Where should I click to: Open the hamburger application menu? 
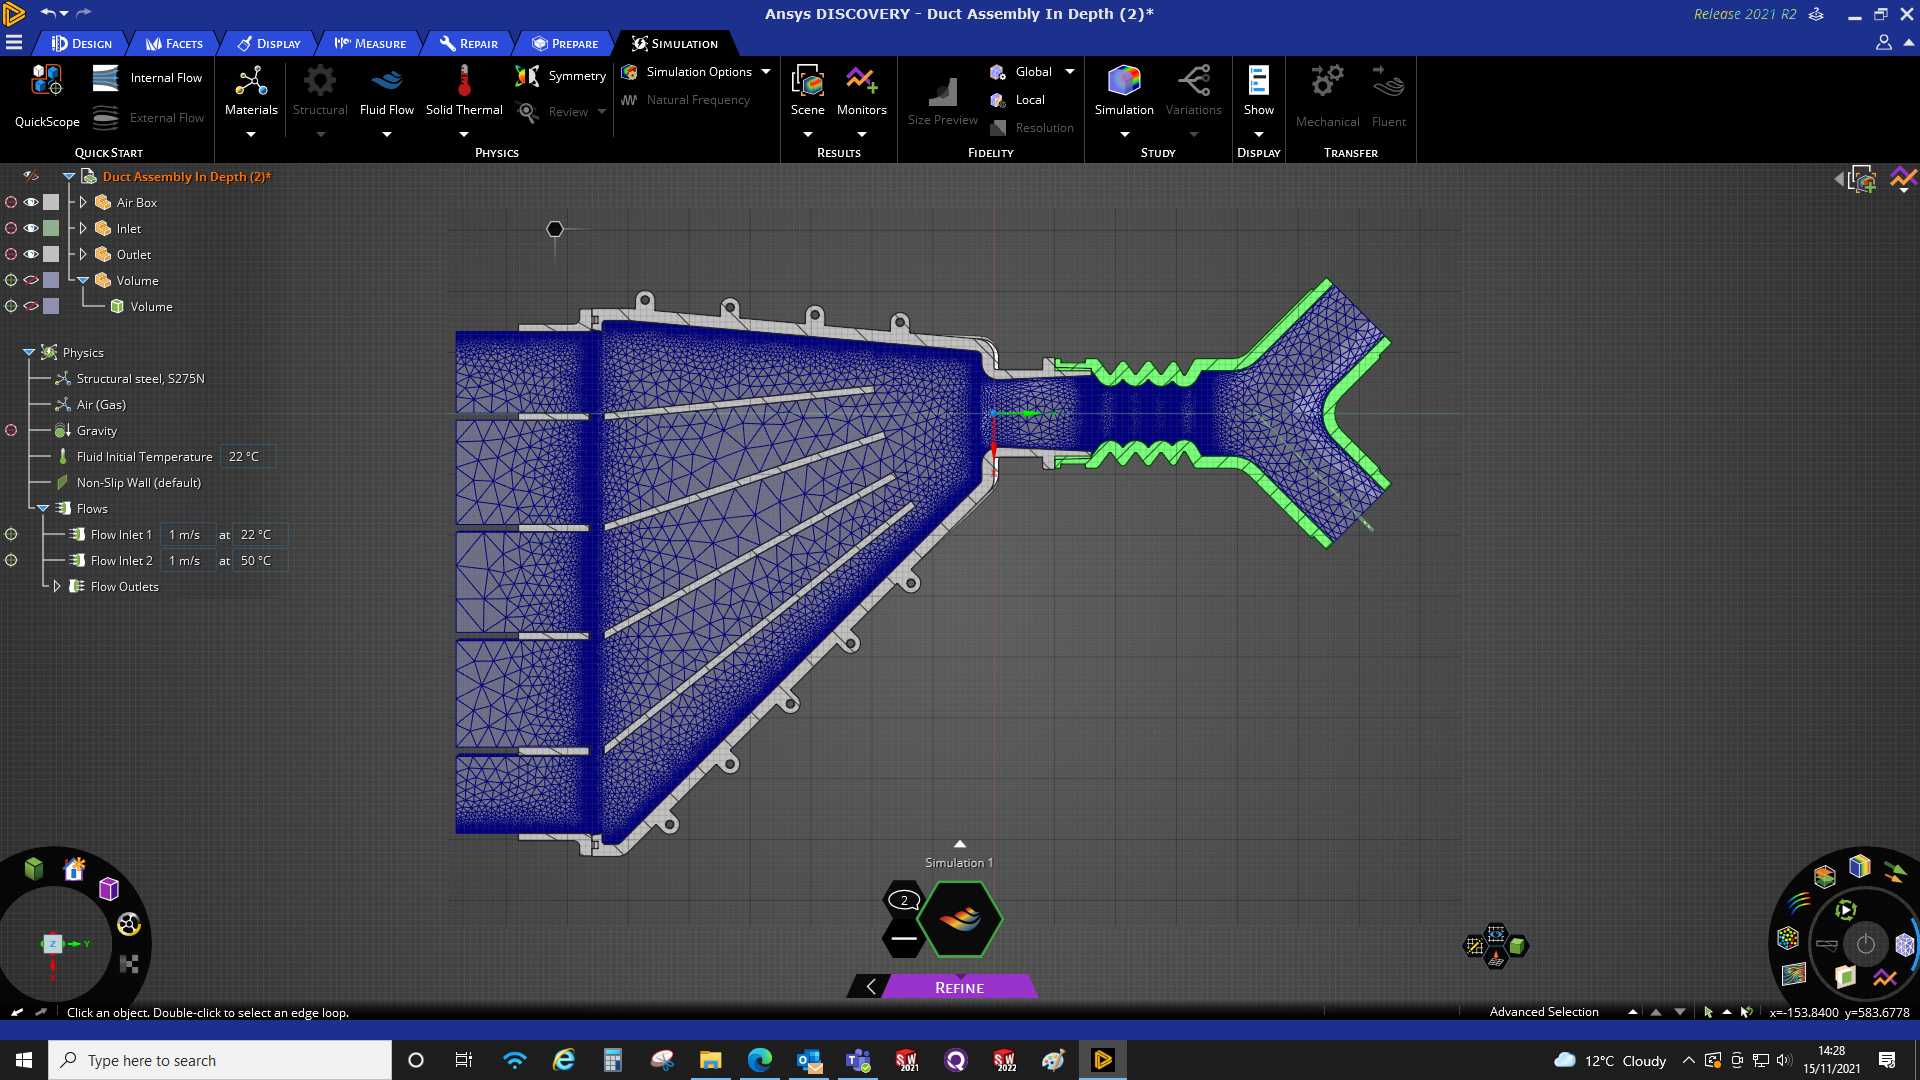pyautogui.click(x=14, y=43)
